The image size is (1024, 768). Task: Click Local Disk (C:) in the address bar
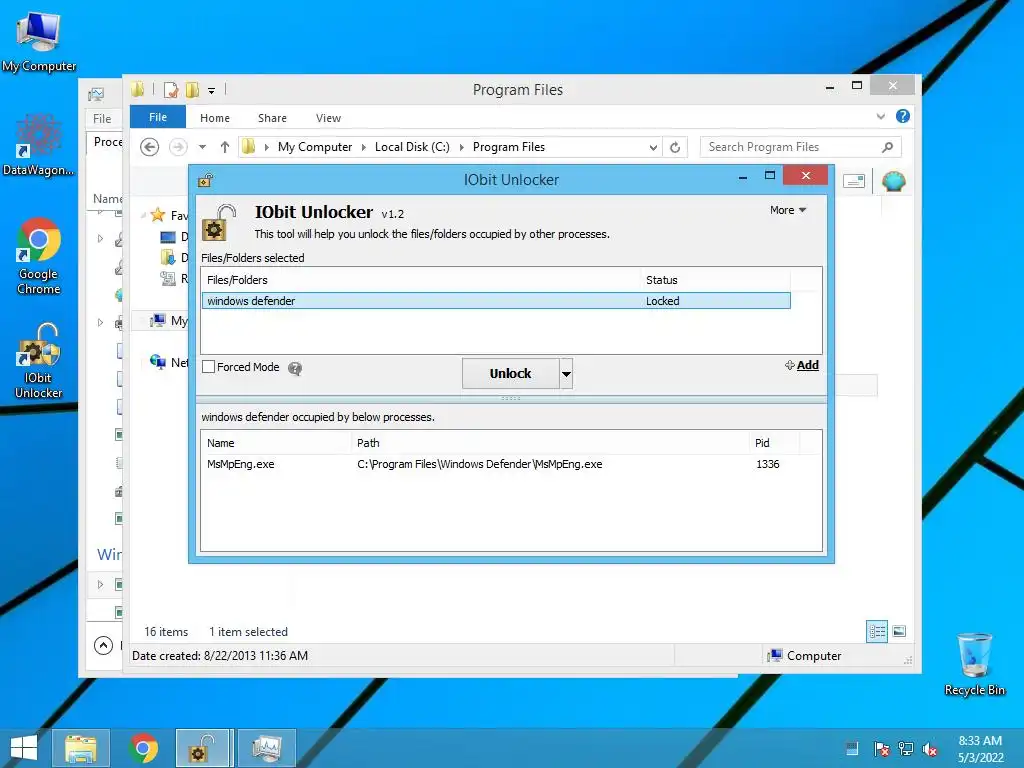[412, 147]
